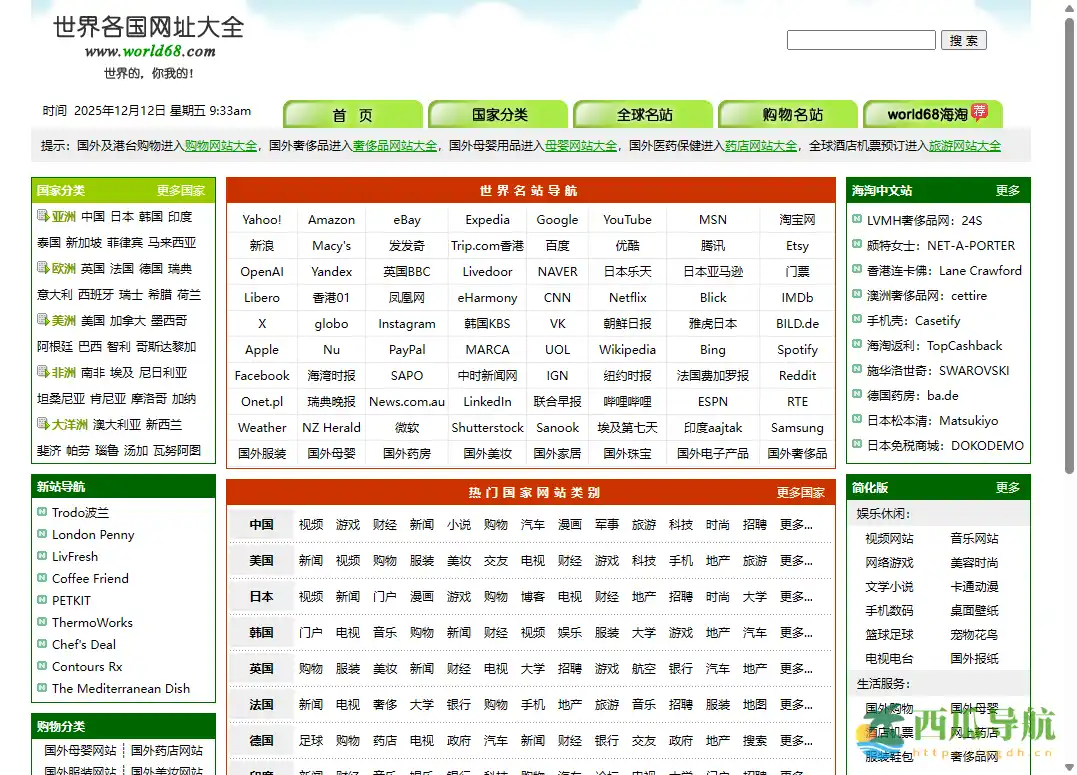The image size is (1077, 775).
Task: Click the 欧洲 region icon
Action: click(x=43, y=268)
